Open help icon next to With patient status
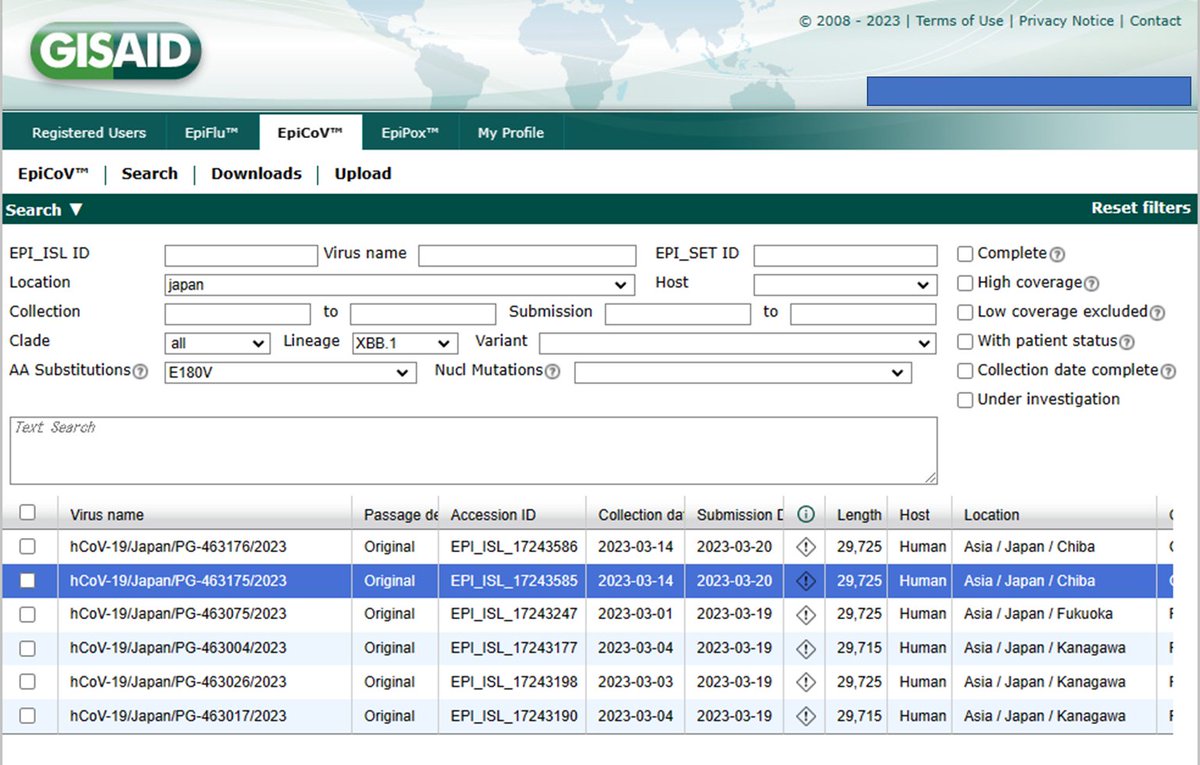 [x=1126, y=342]
